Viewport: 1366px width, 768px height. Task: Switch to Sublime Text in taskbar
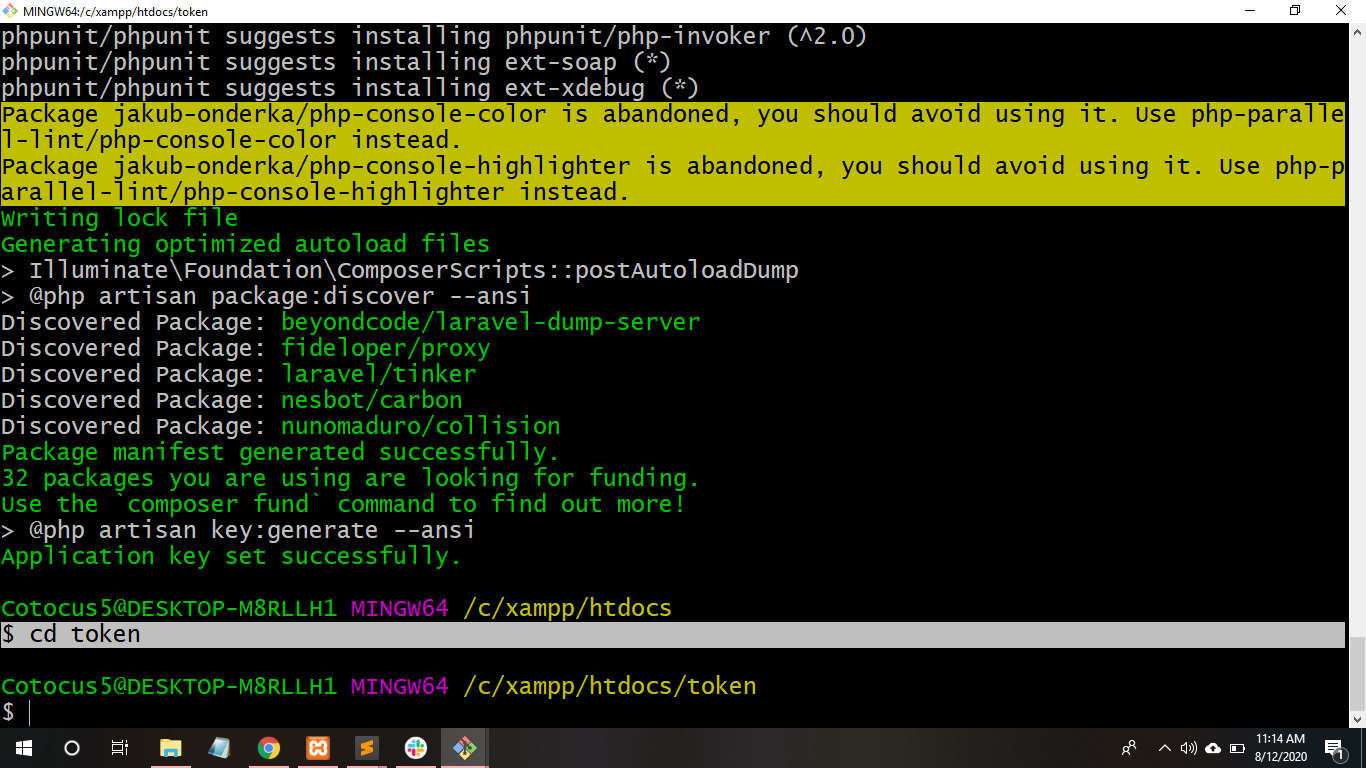(x=366, y=747)
